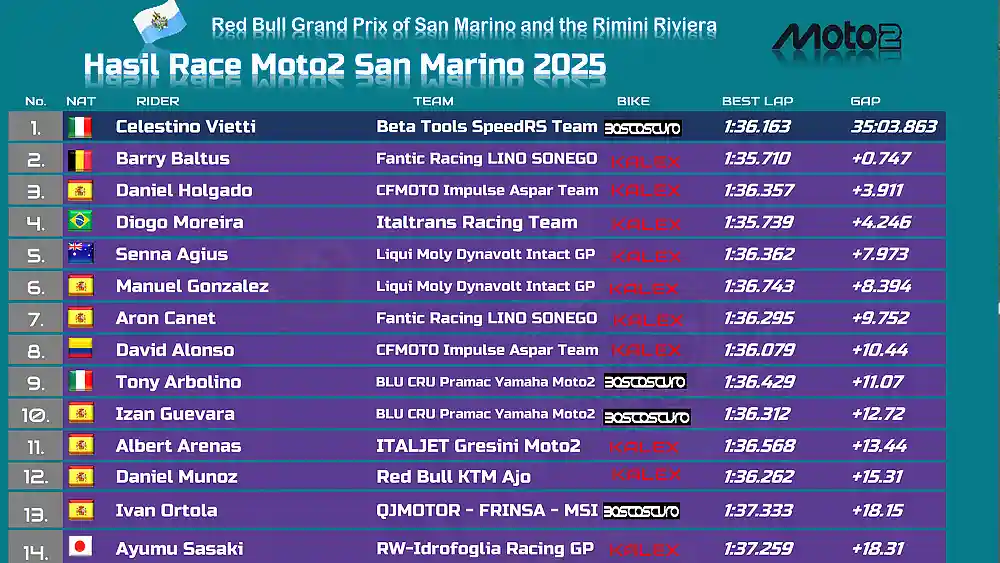The image size is (1000, 563).
Task: Click the gap value +13.44
Action: tap(879, 445)
